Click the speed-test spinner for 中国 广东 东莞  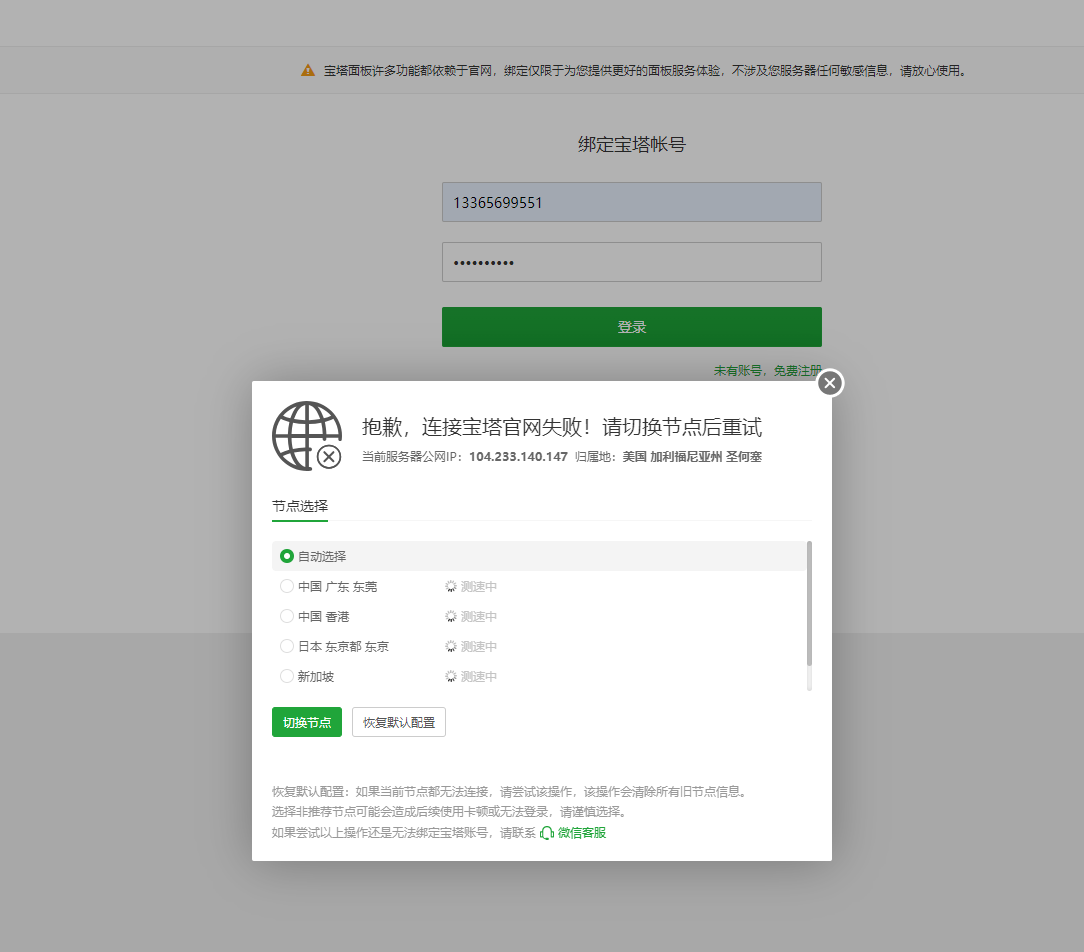coord(451,586)
